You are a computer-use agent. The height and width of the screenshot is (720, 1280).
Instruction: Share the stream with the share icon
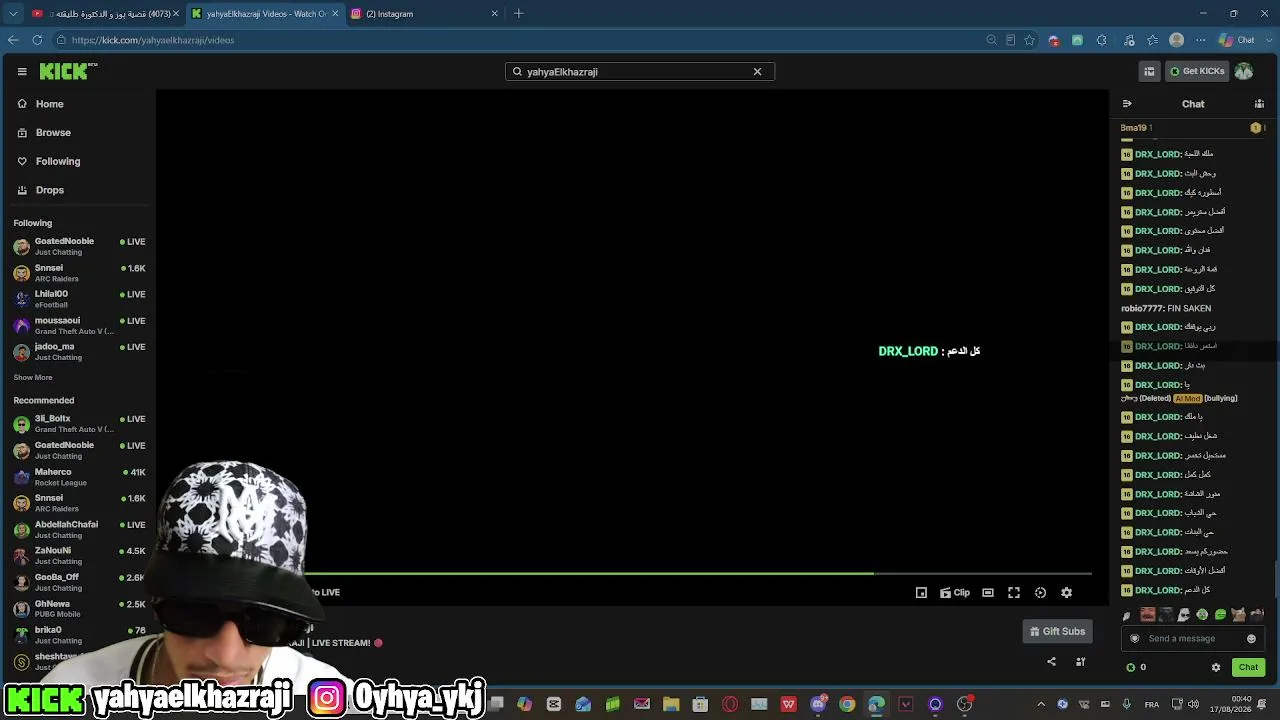pos(1051,661)
